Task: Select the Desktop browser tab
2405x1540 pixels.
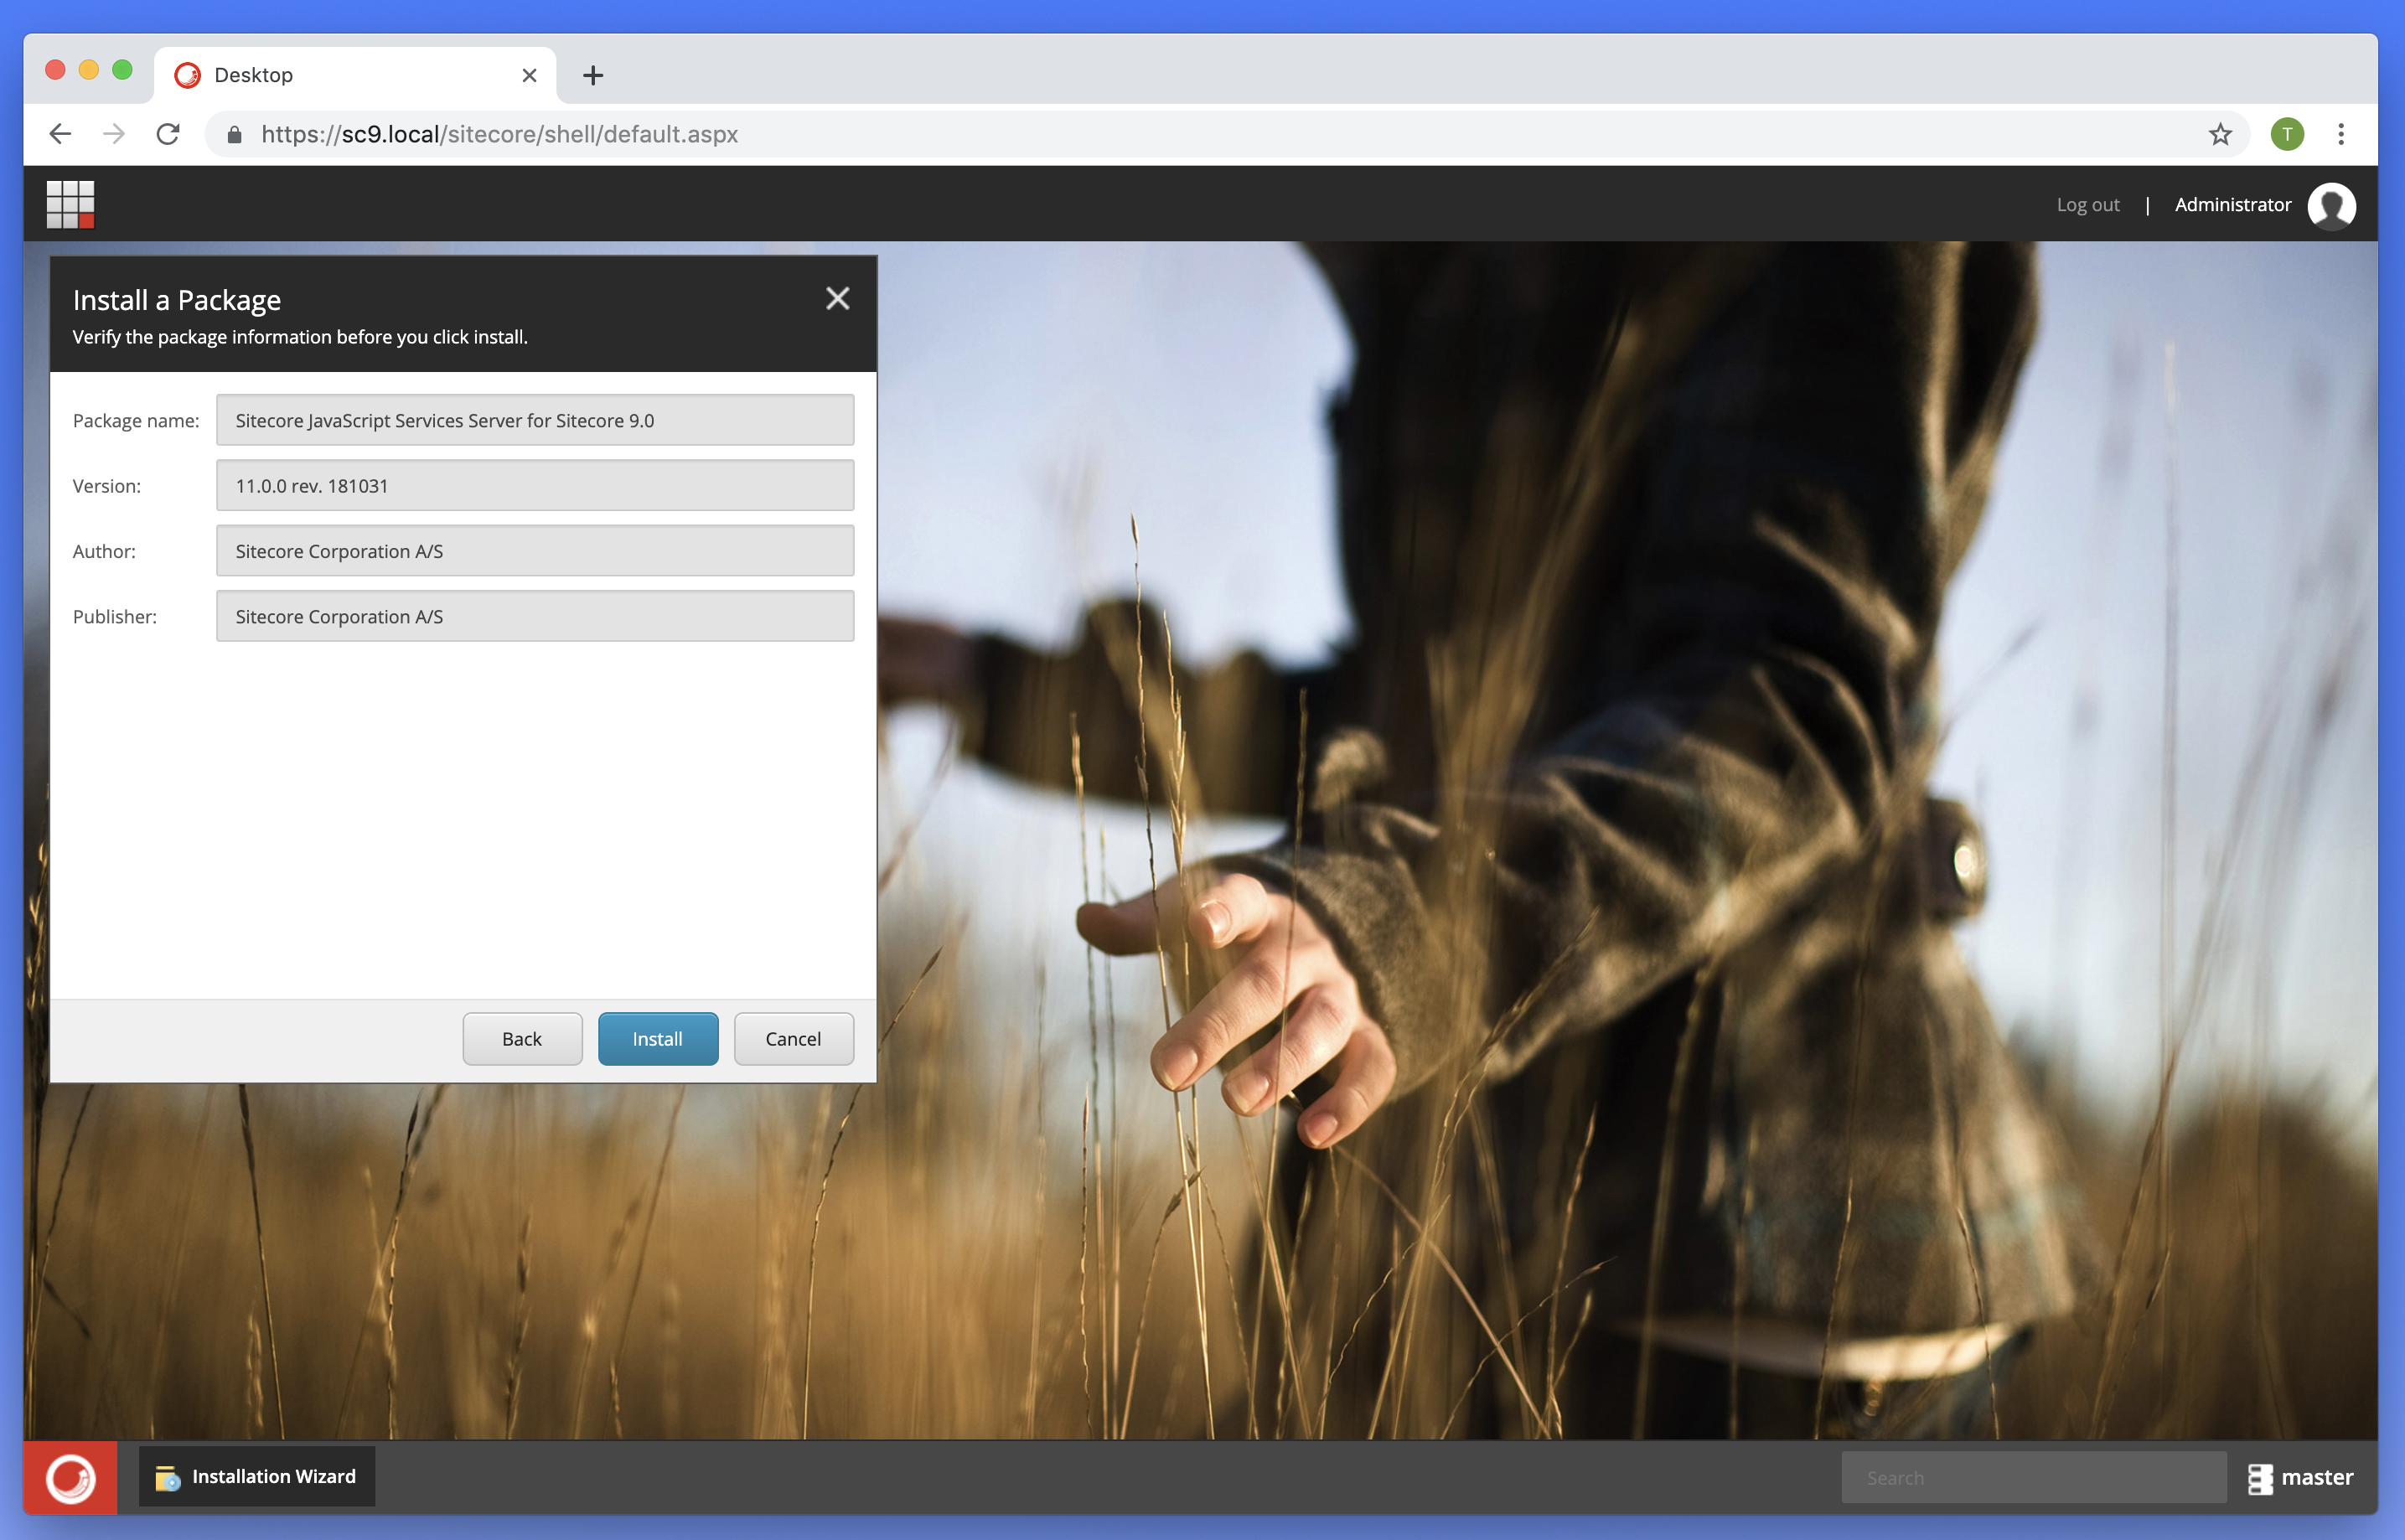Action: [300, 74]
